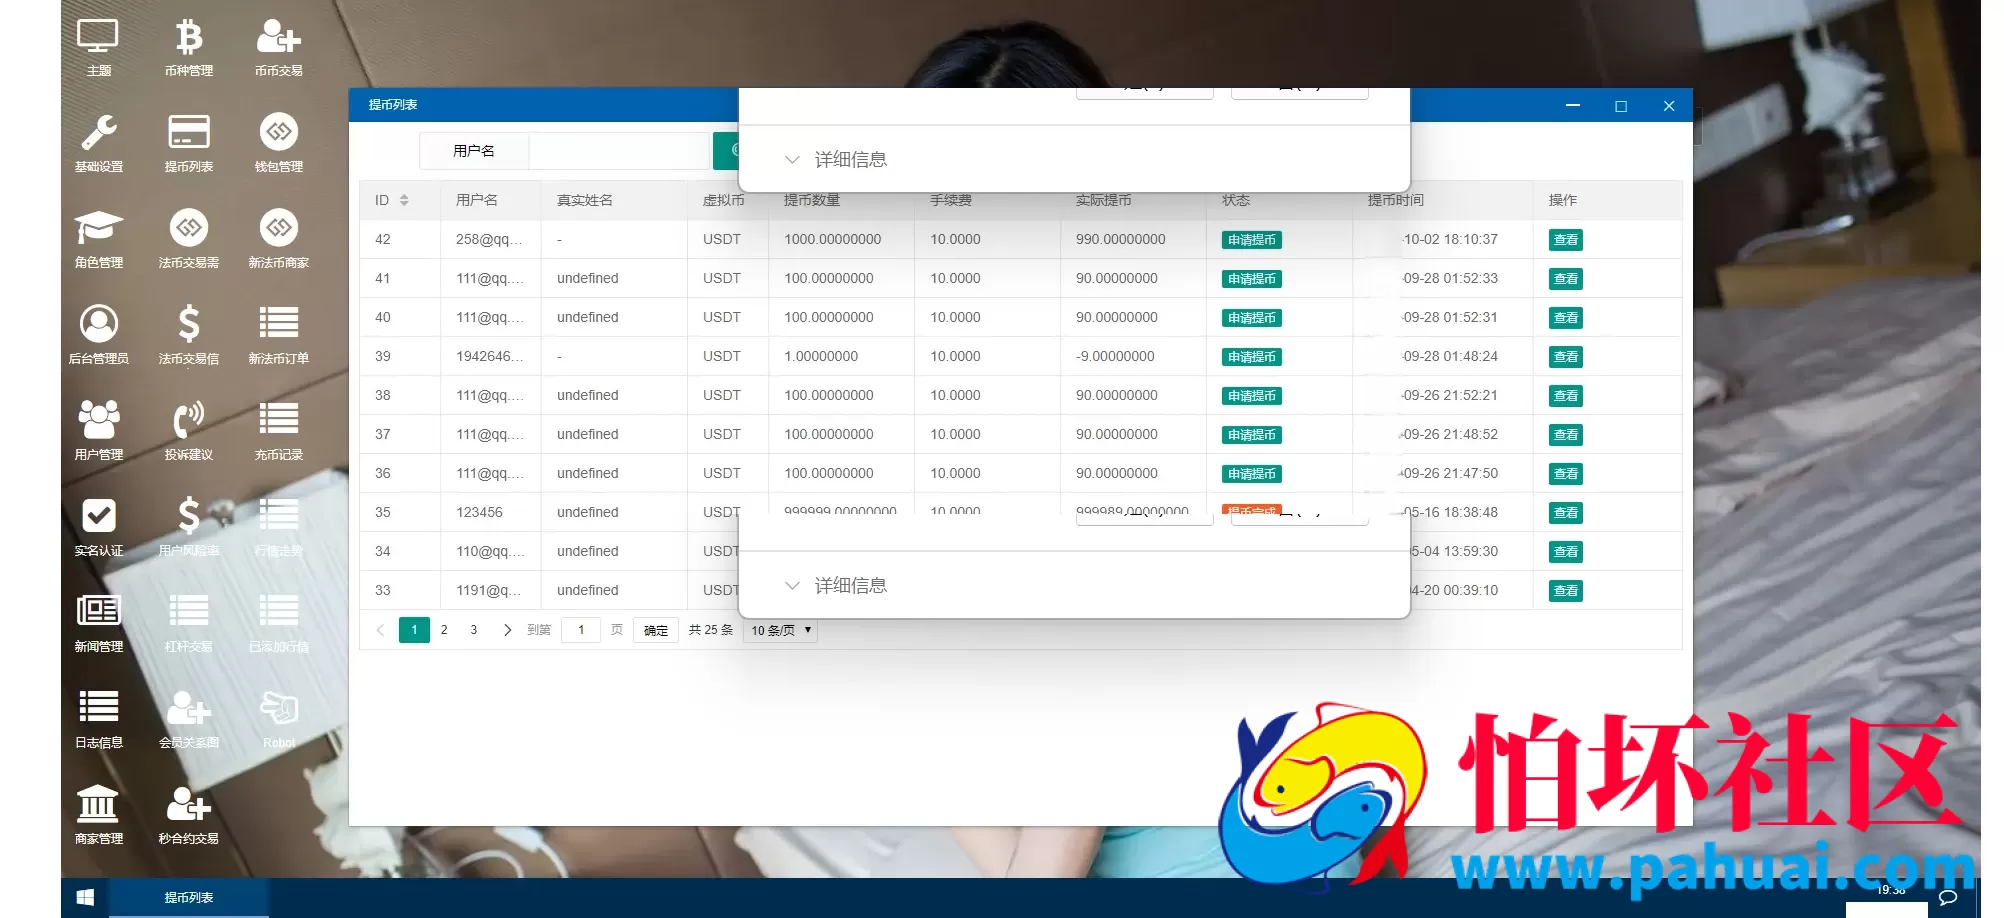Go to page 3 of the list
The width and height of the screenshot is (2004, 918).
coord(474,630)
